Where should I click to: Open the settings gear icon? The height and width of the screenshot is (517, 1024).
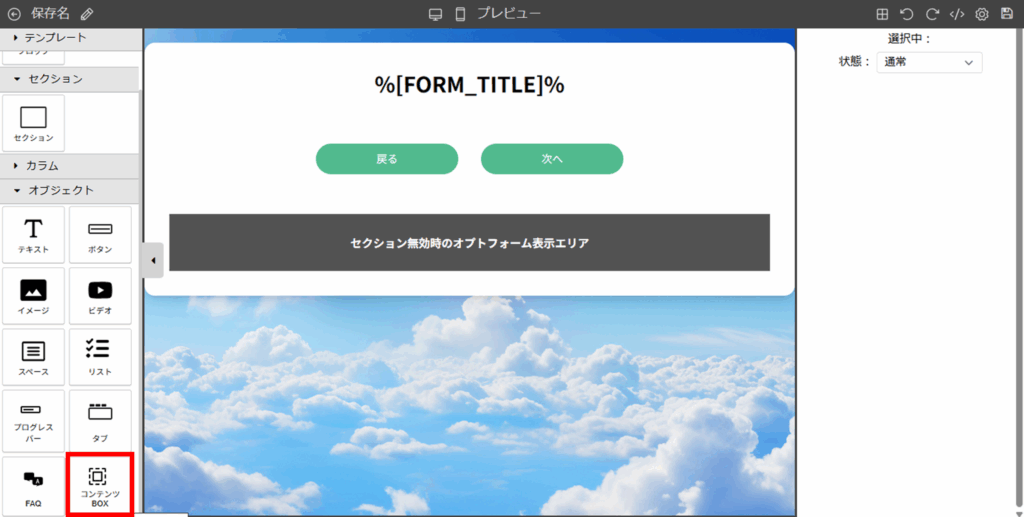pyautogui.click(x=982, y=14)
